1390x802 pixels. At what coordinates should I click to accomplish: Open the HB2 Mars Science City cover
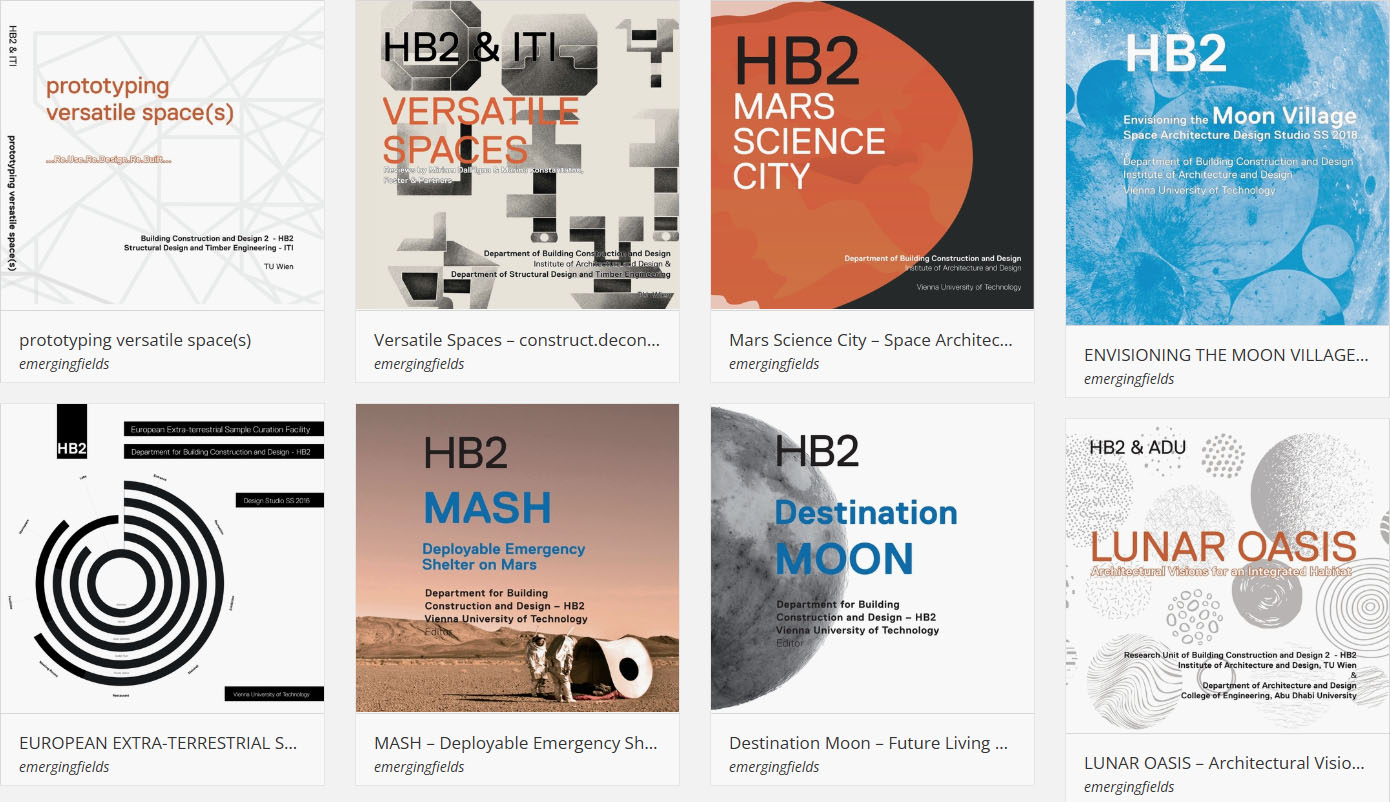(872, 155)
